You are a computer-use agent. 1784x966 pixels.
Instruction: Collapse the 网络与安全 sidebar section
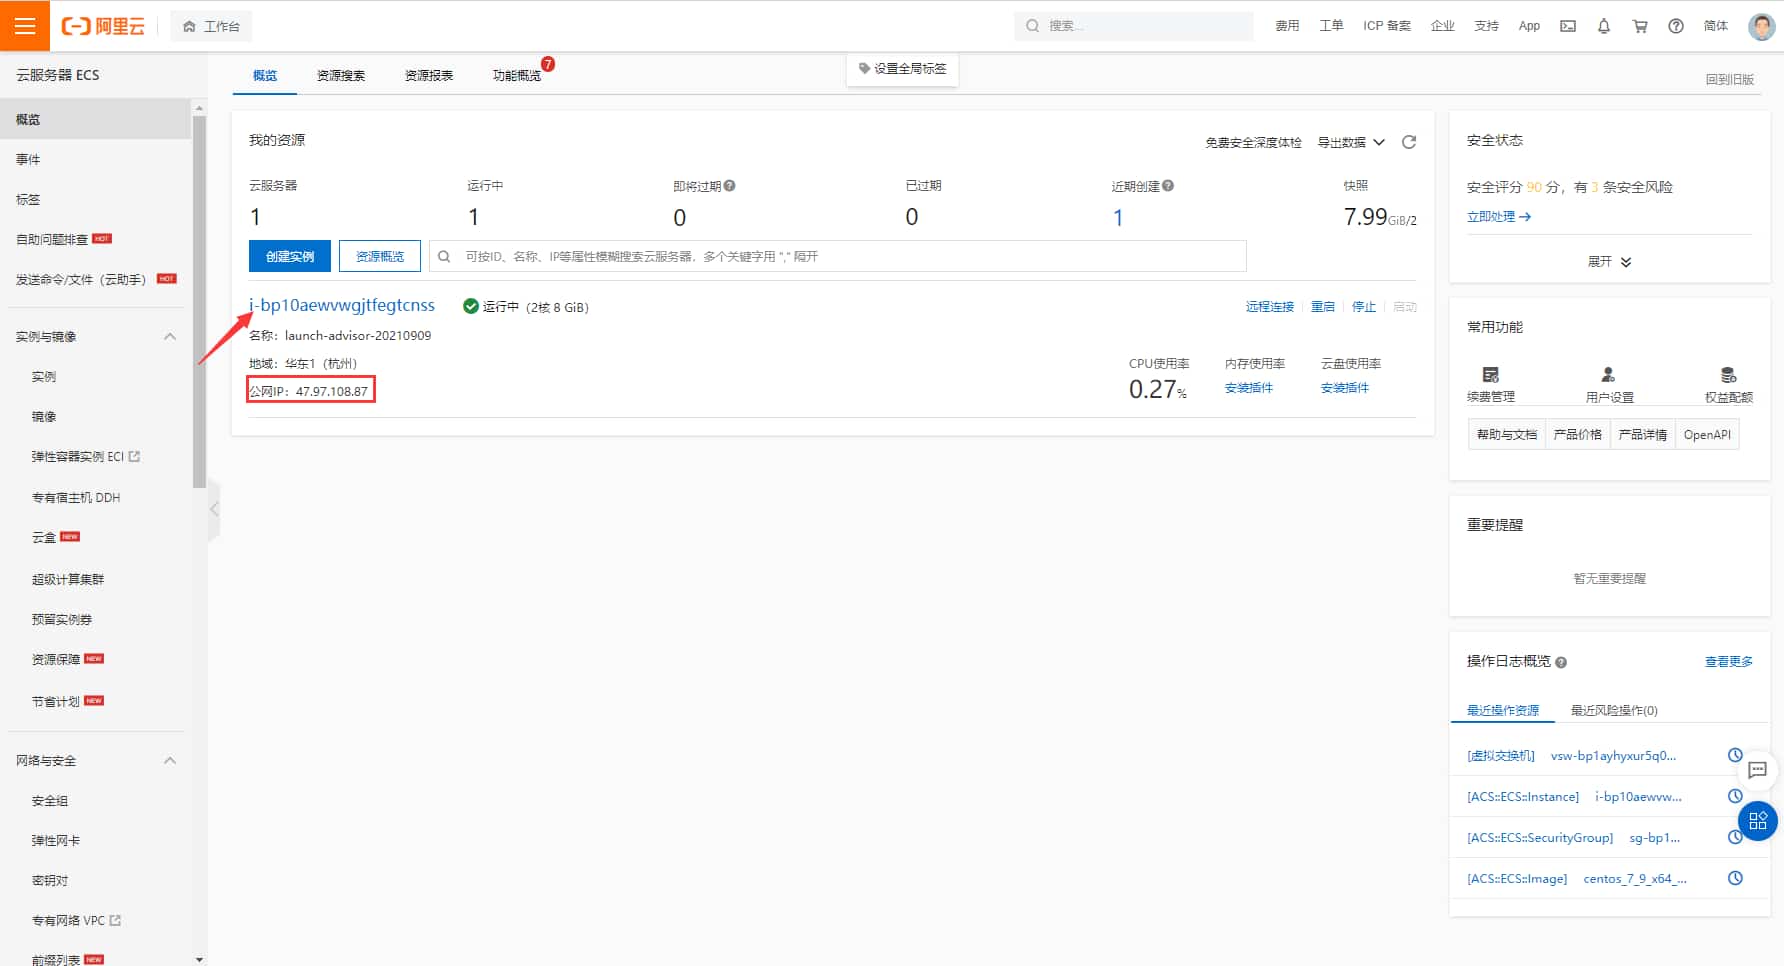coord(170,761)
